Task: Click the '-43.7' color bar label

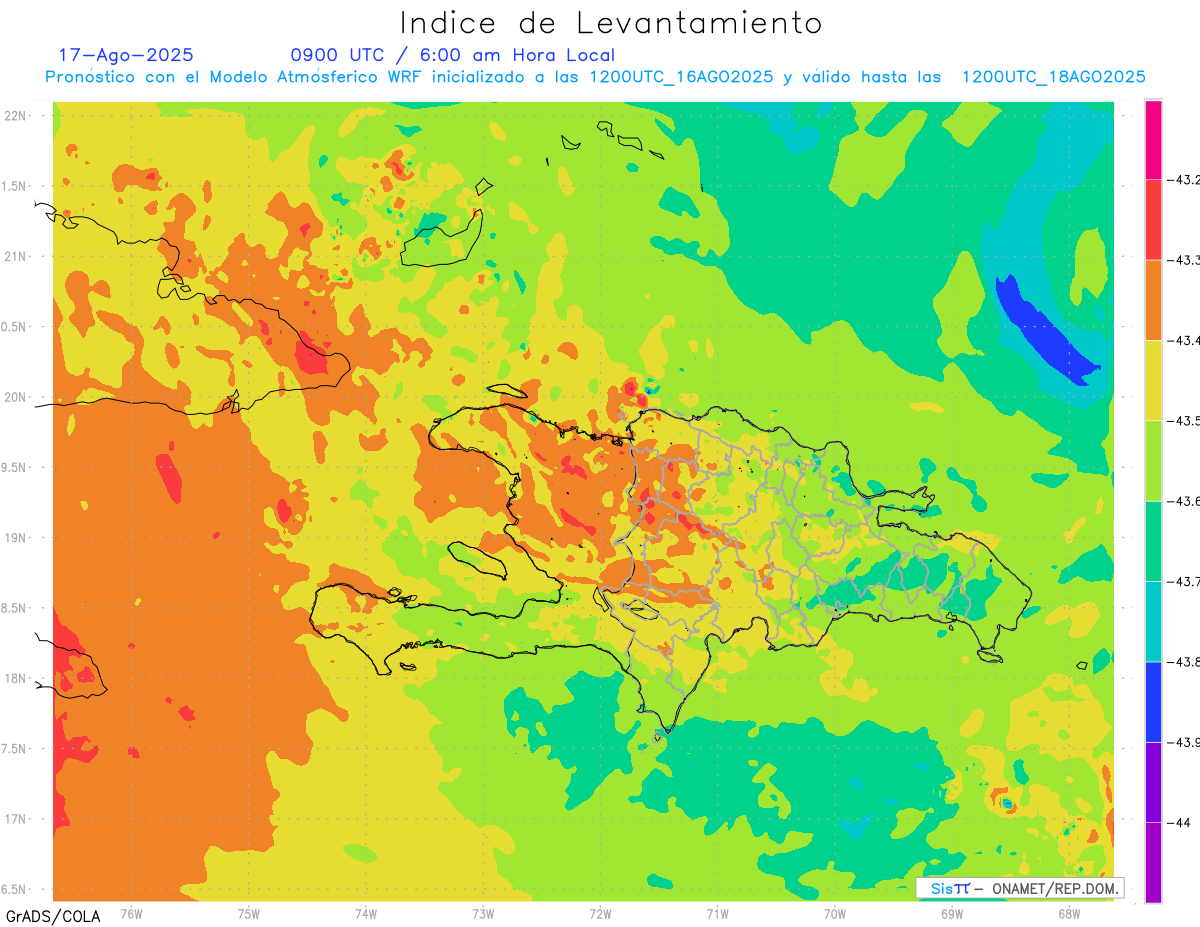Action: pyautogui.click(x=1184, y=581)
